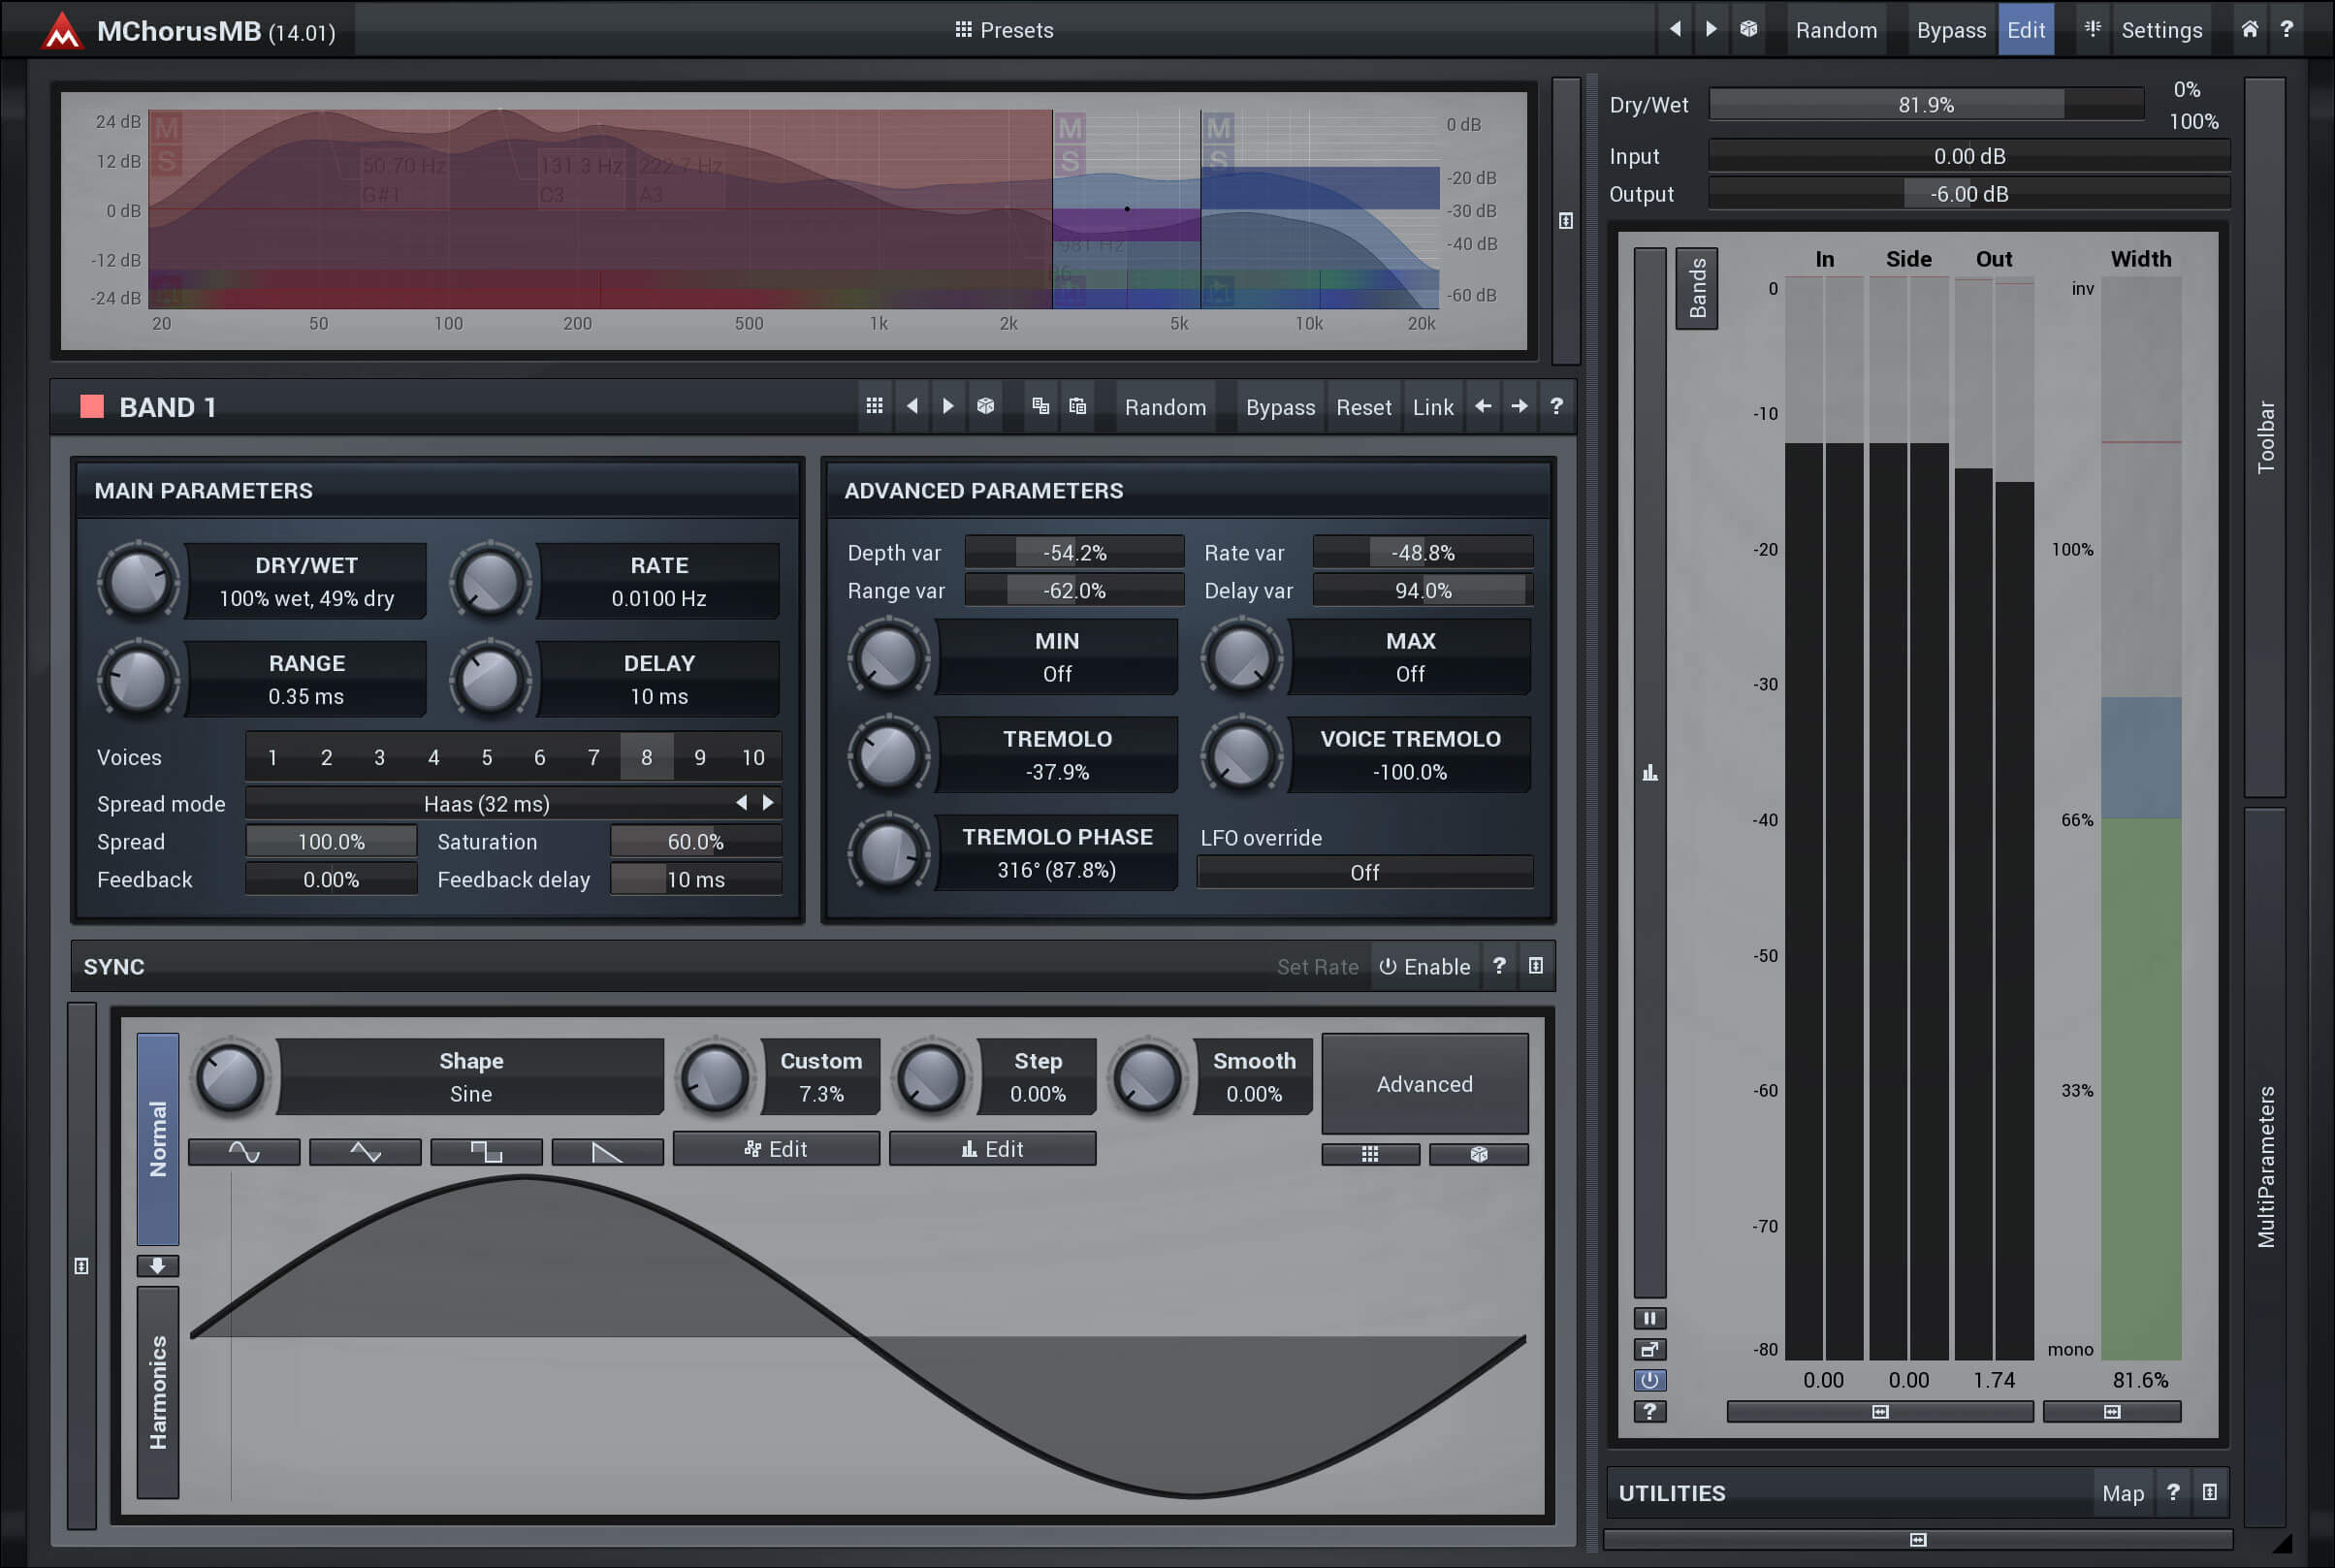Open Band 1 help question mark

(1556, 406)
